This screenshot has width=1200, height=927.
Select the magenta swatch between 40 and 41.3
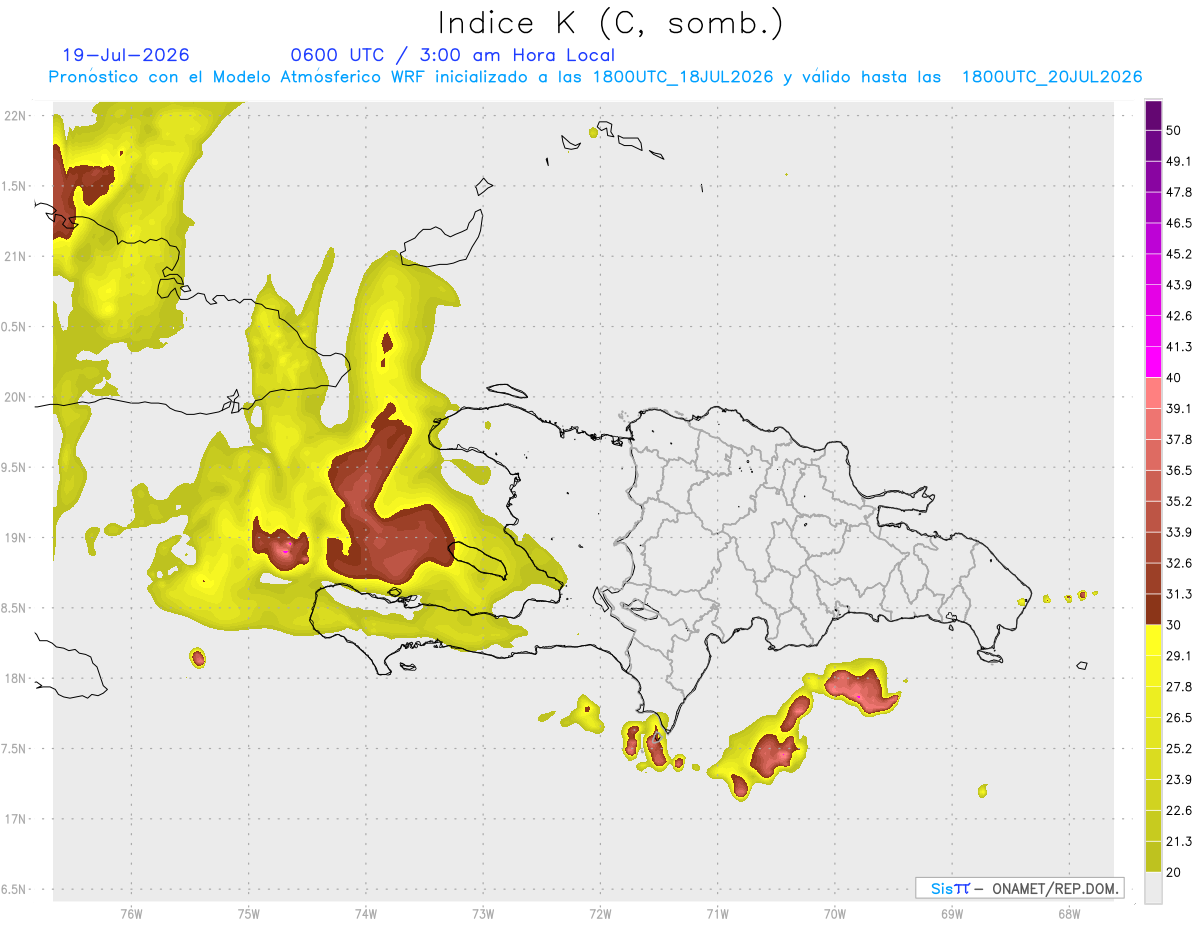point(1153,362)
